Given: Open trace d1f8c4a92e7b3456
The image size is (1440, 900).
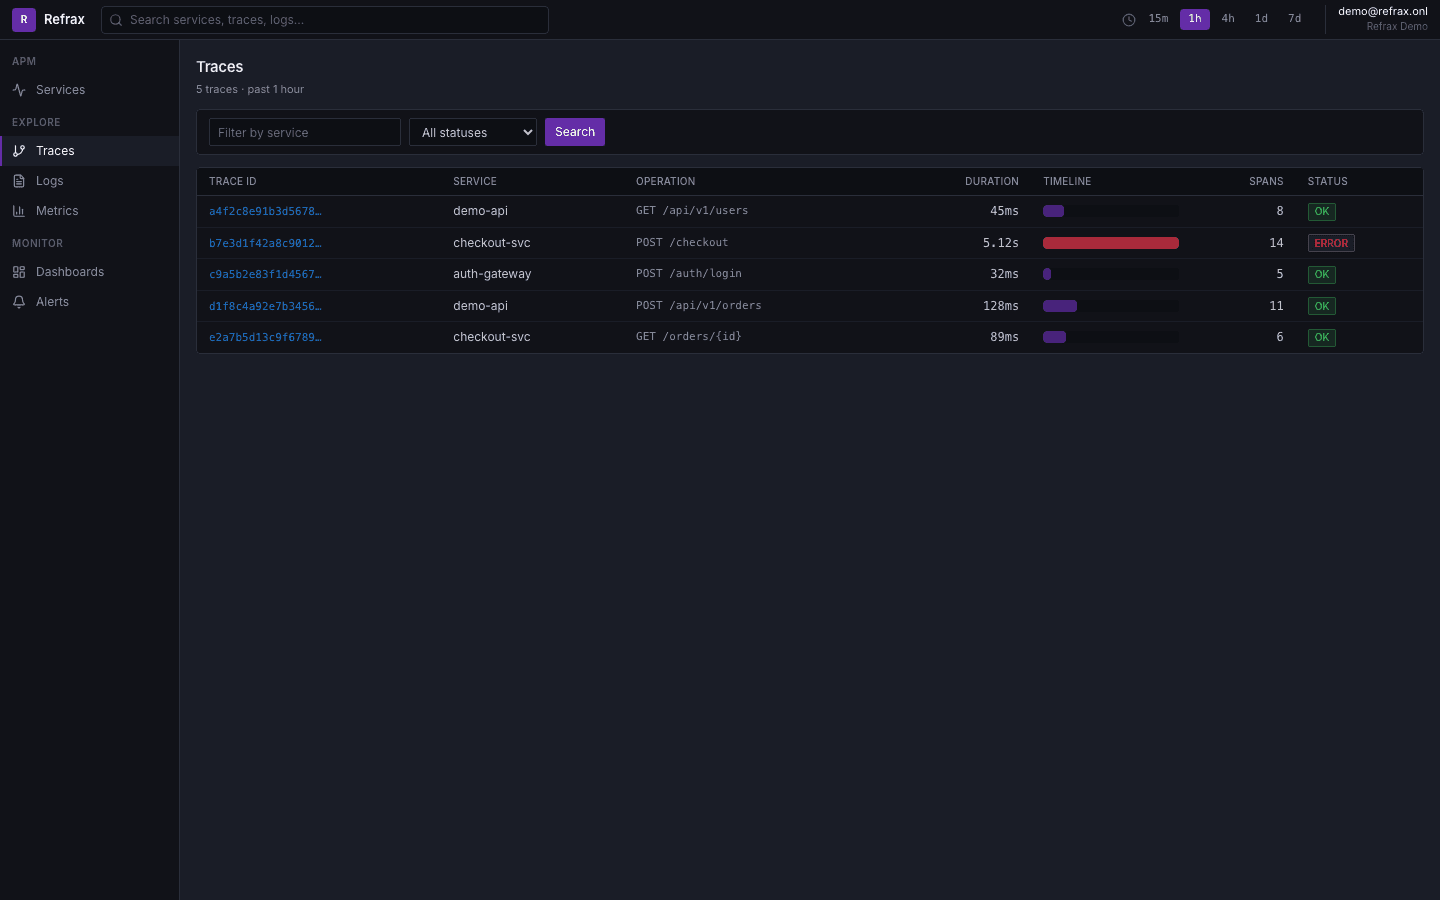Looking at the screenshot, I should coord(265,306).
